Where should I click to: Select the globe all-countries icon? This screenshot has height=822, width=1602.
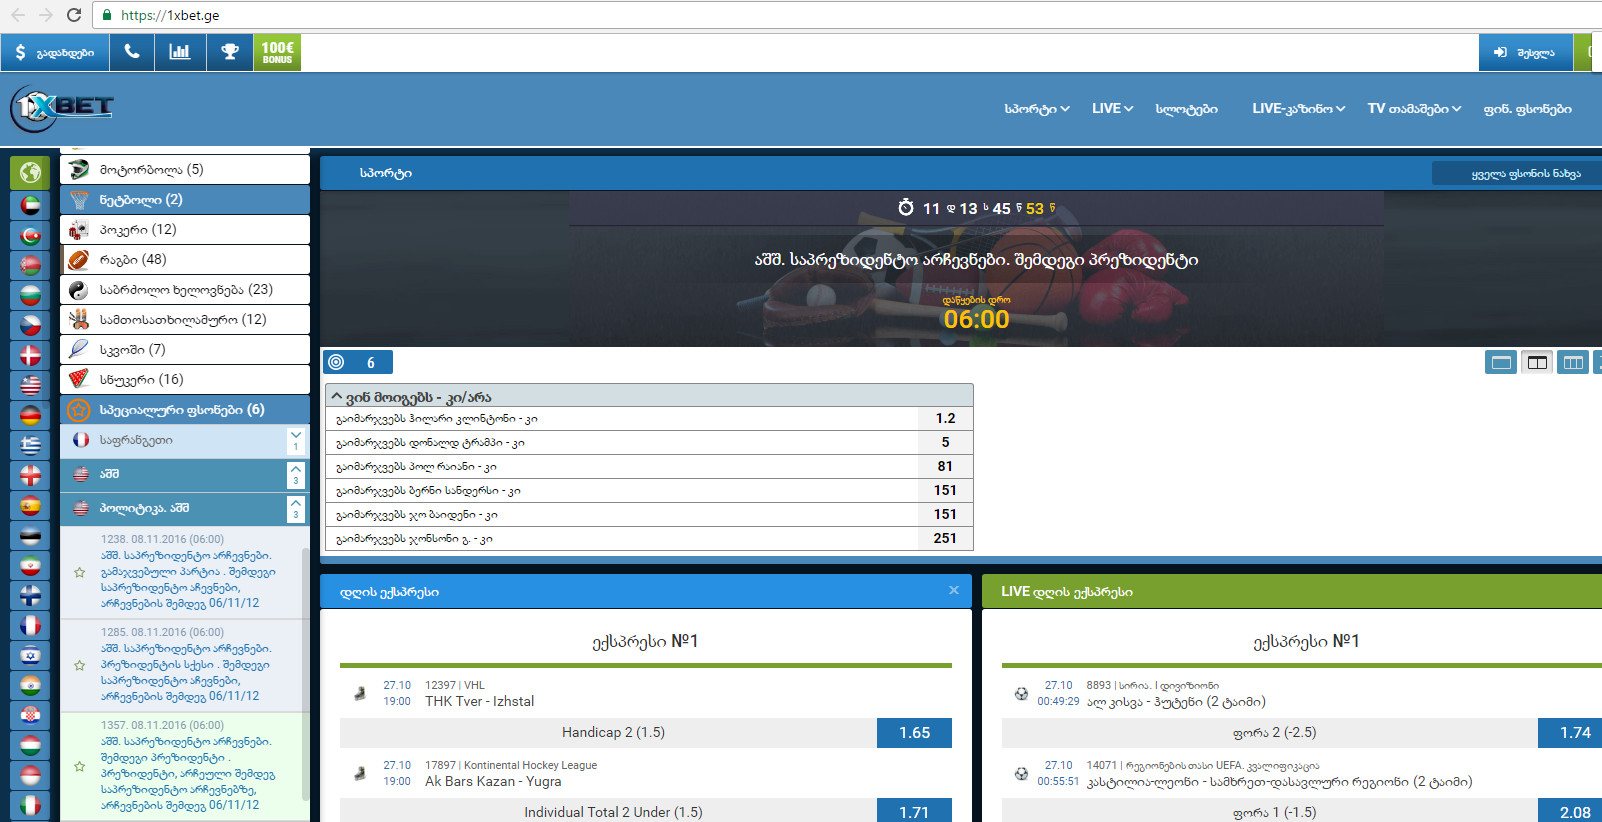(x=30, y=173)
